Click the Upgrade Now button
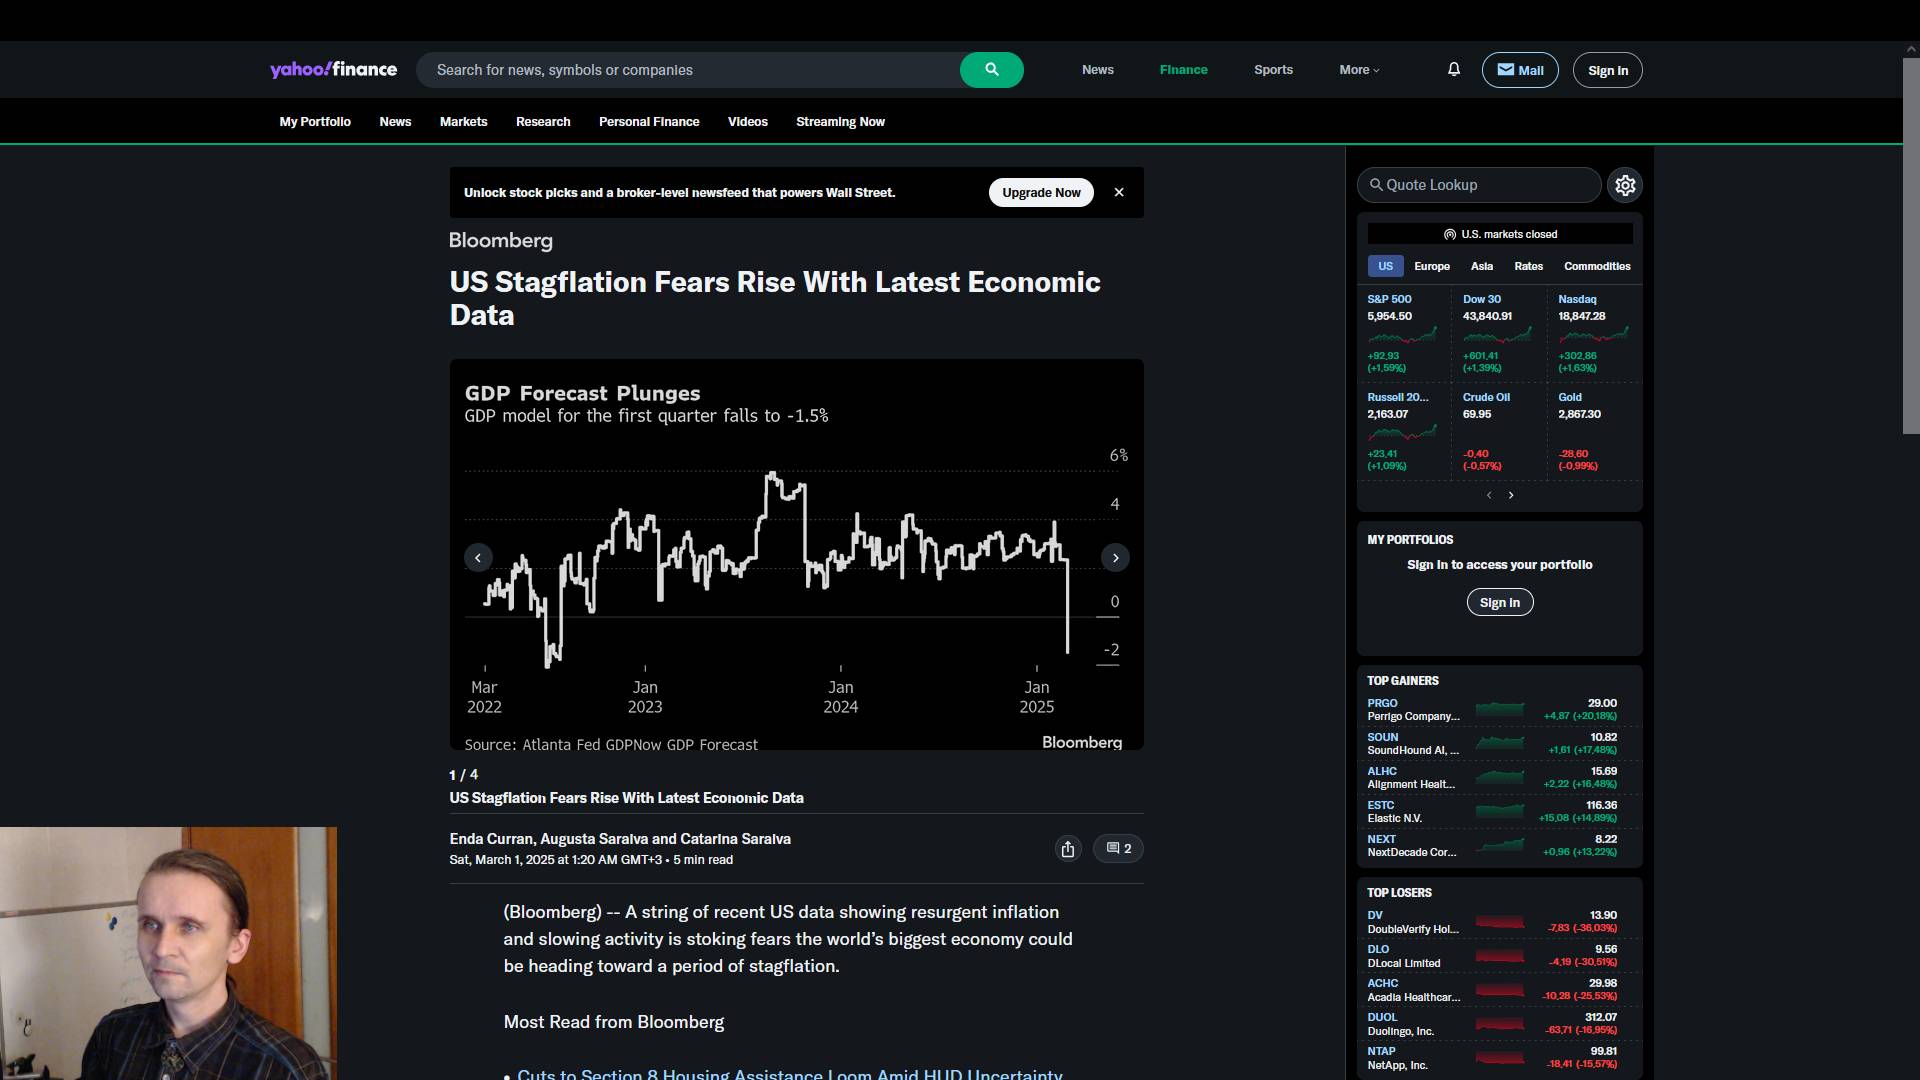Viewport: 1920px width, 1080px height. click(1041, 192)
